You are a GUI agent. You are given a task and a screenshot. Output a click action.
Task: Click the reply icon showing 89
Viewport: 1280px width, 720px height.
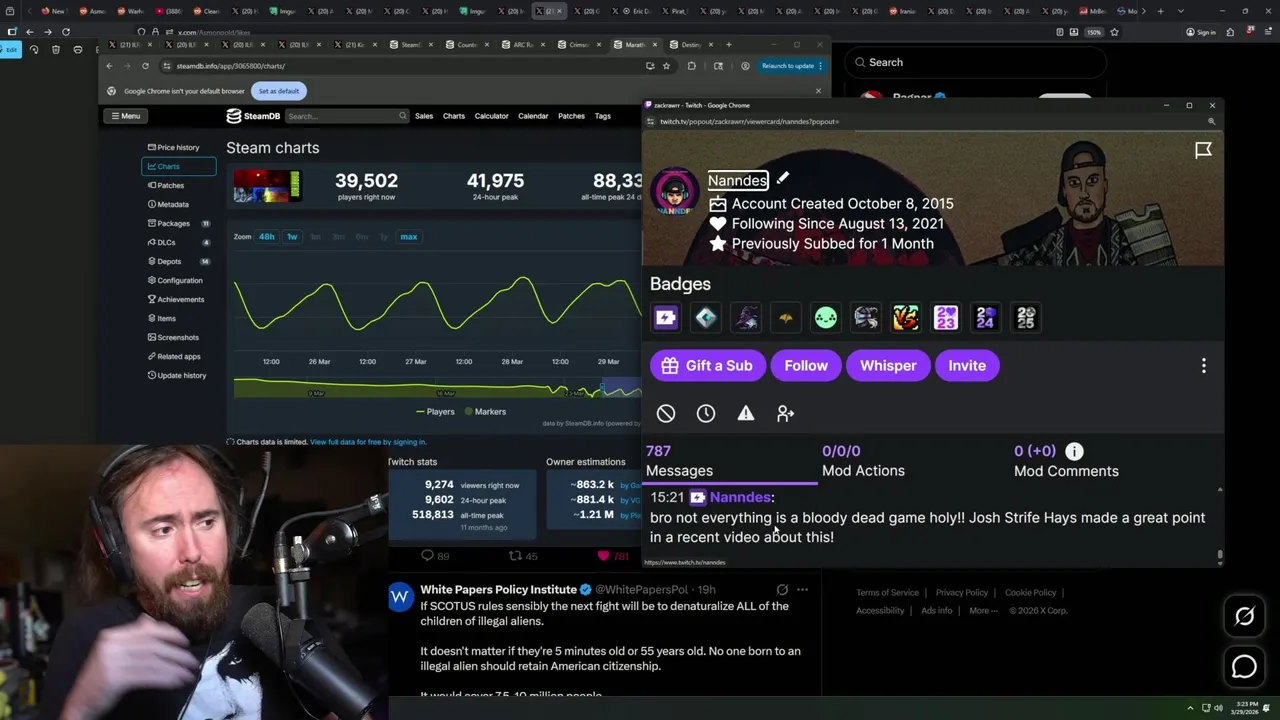click(427, 556)
